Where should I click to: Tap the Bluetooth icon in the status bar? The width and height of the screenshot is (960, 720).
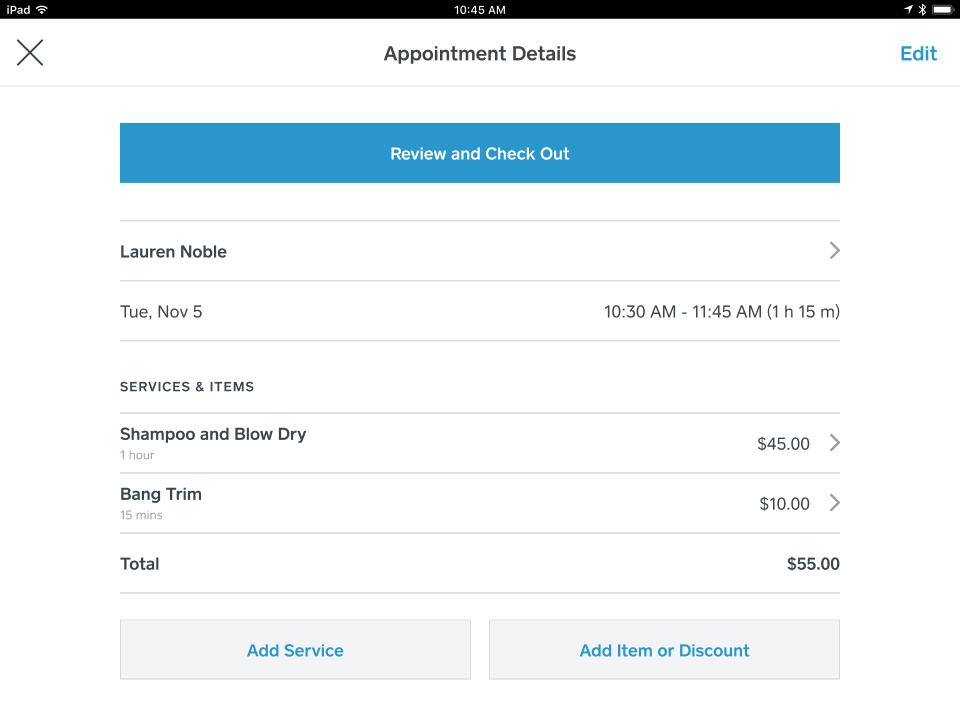(x=922, y=9)
